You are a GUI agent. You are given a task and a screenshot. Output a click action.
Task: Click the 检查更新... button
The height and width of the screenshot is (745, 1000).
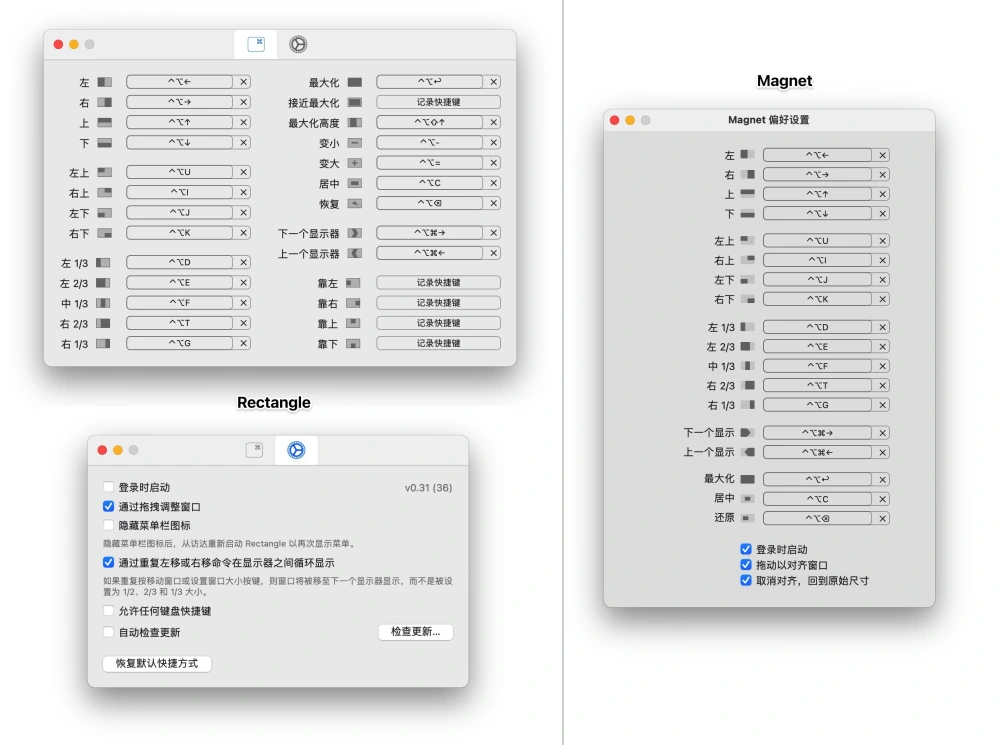(416, 631)
